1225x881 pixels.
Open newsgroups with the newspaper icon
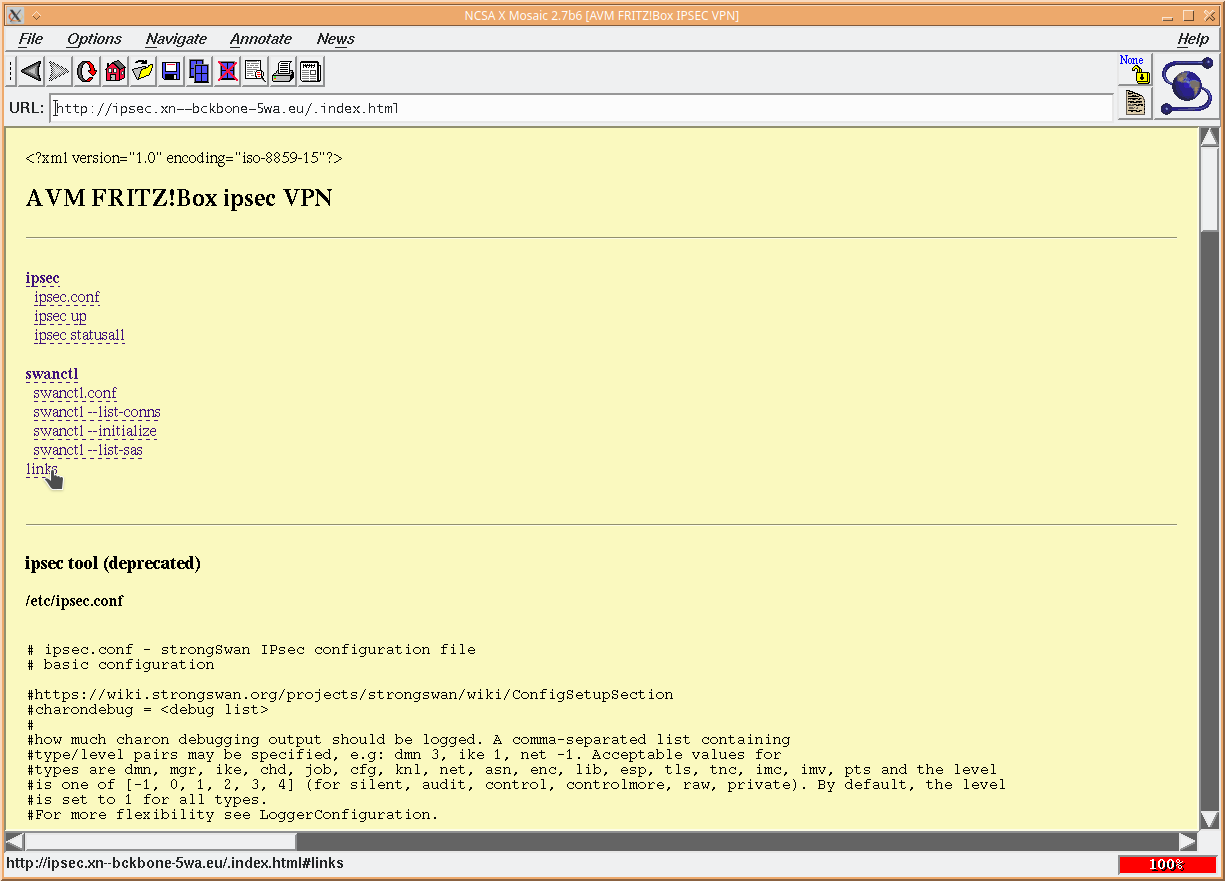pos(311,71)
